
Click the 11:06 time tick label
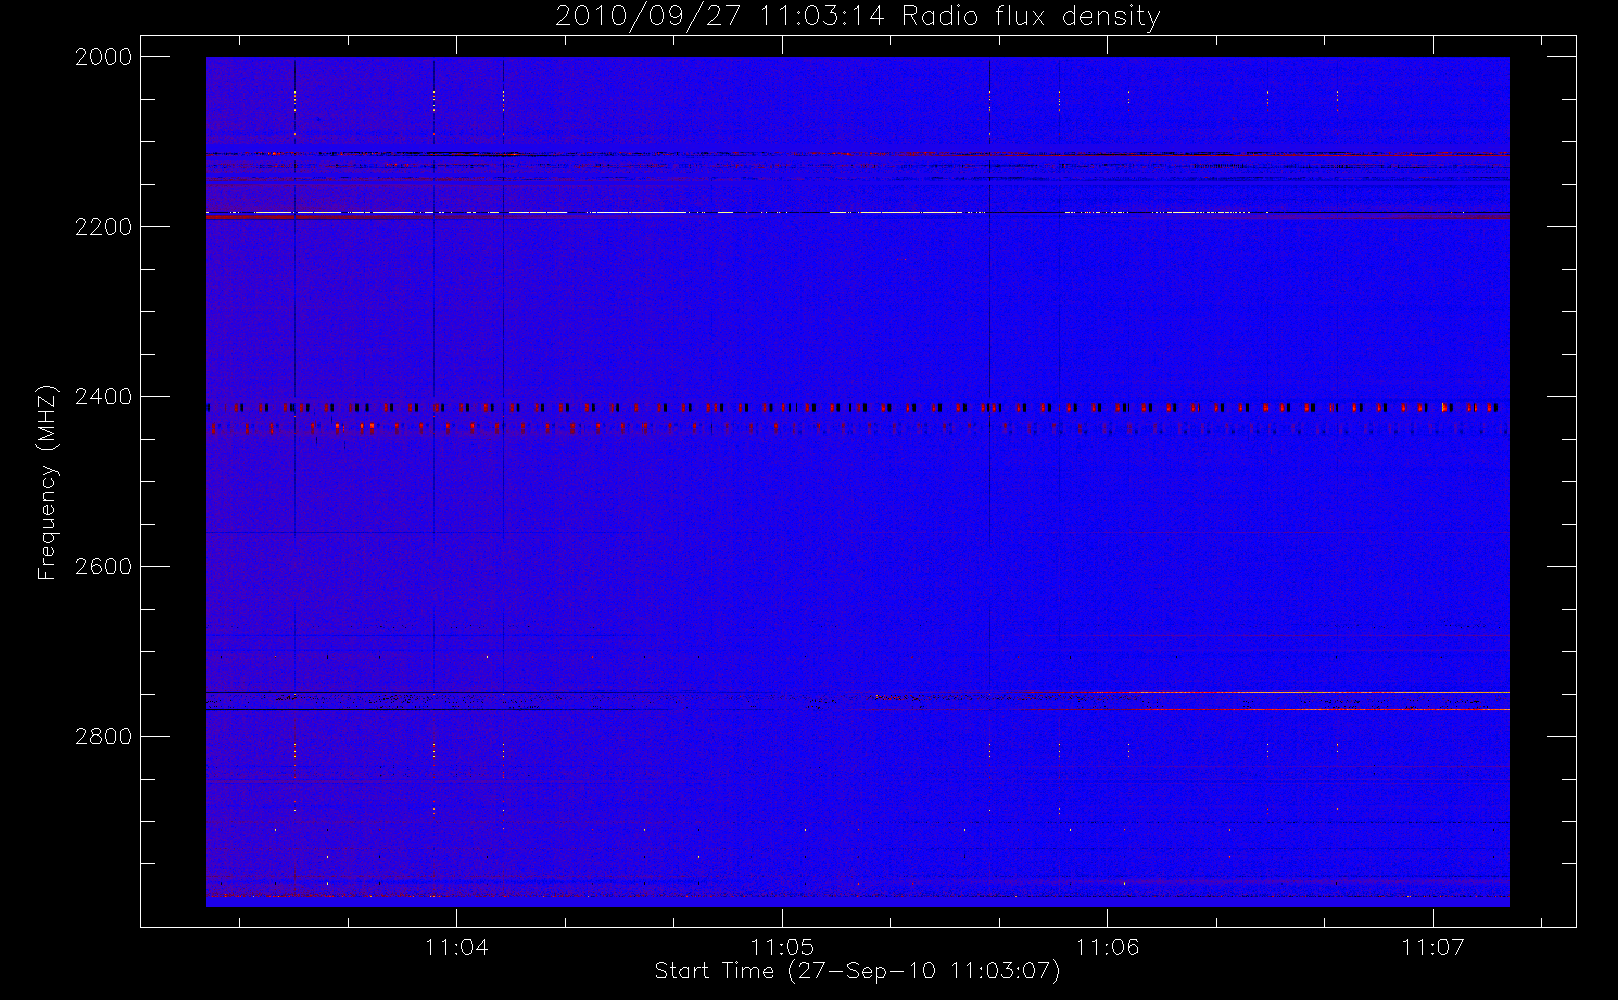(x=1108, y=947)
